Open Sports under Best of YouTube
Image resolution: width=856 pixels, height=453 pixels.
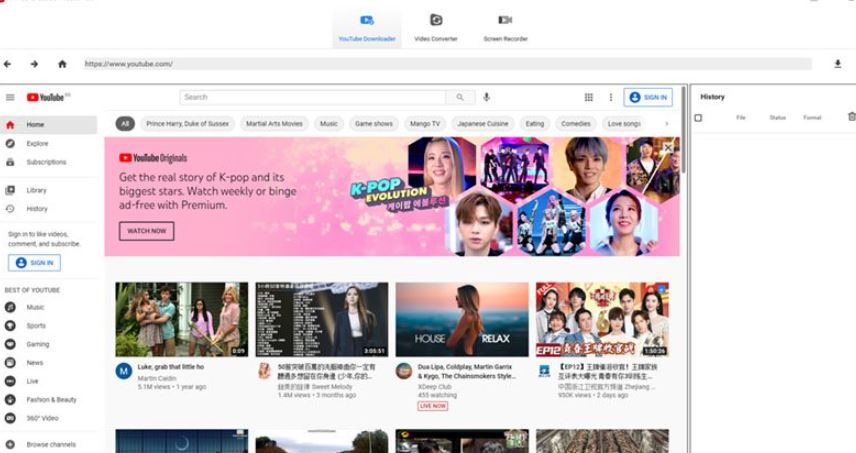49,325
